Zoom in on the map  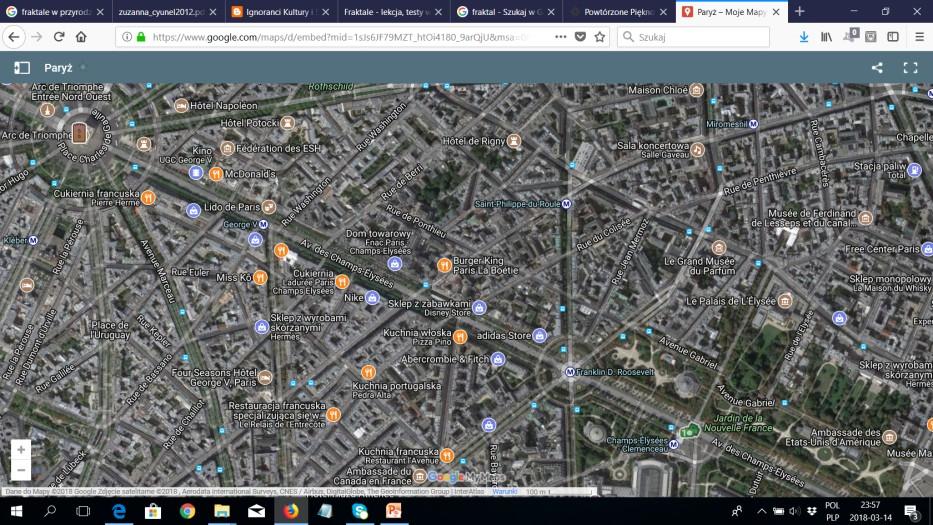click(x=21, y=449)
